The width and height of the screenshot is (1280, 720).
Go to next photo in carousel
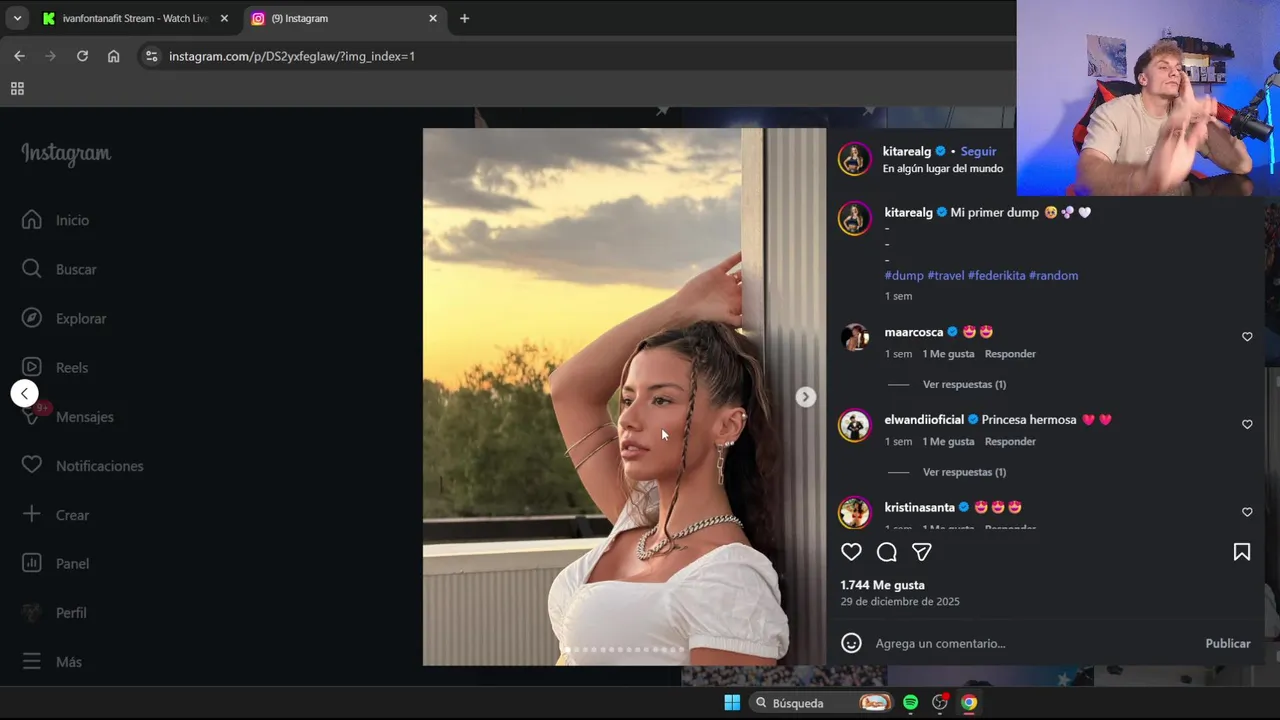tap(805, 397)
